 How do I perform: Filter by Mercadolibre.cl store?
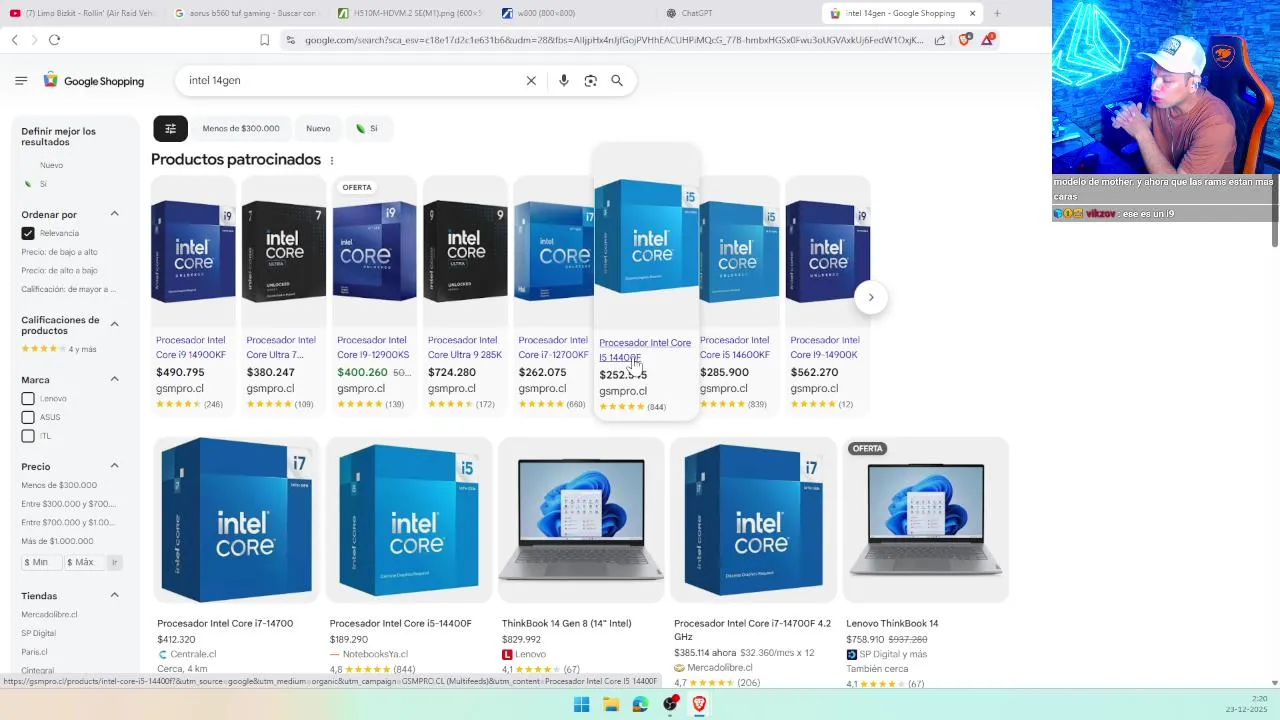click(49, 614)
